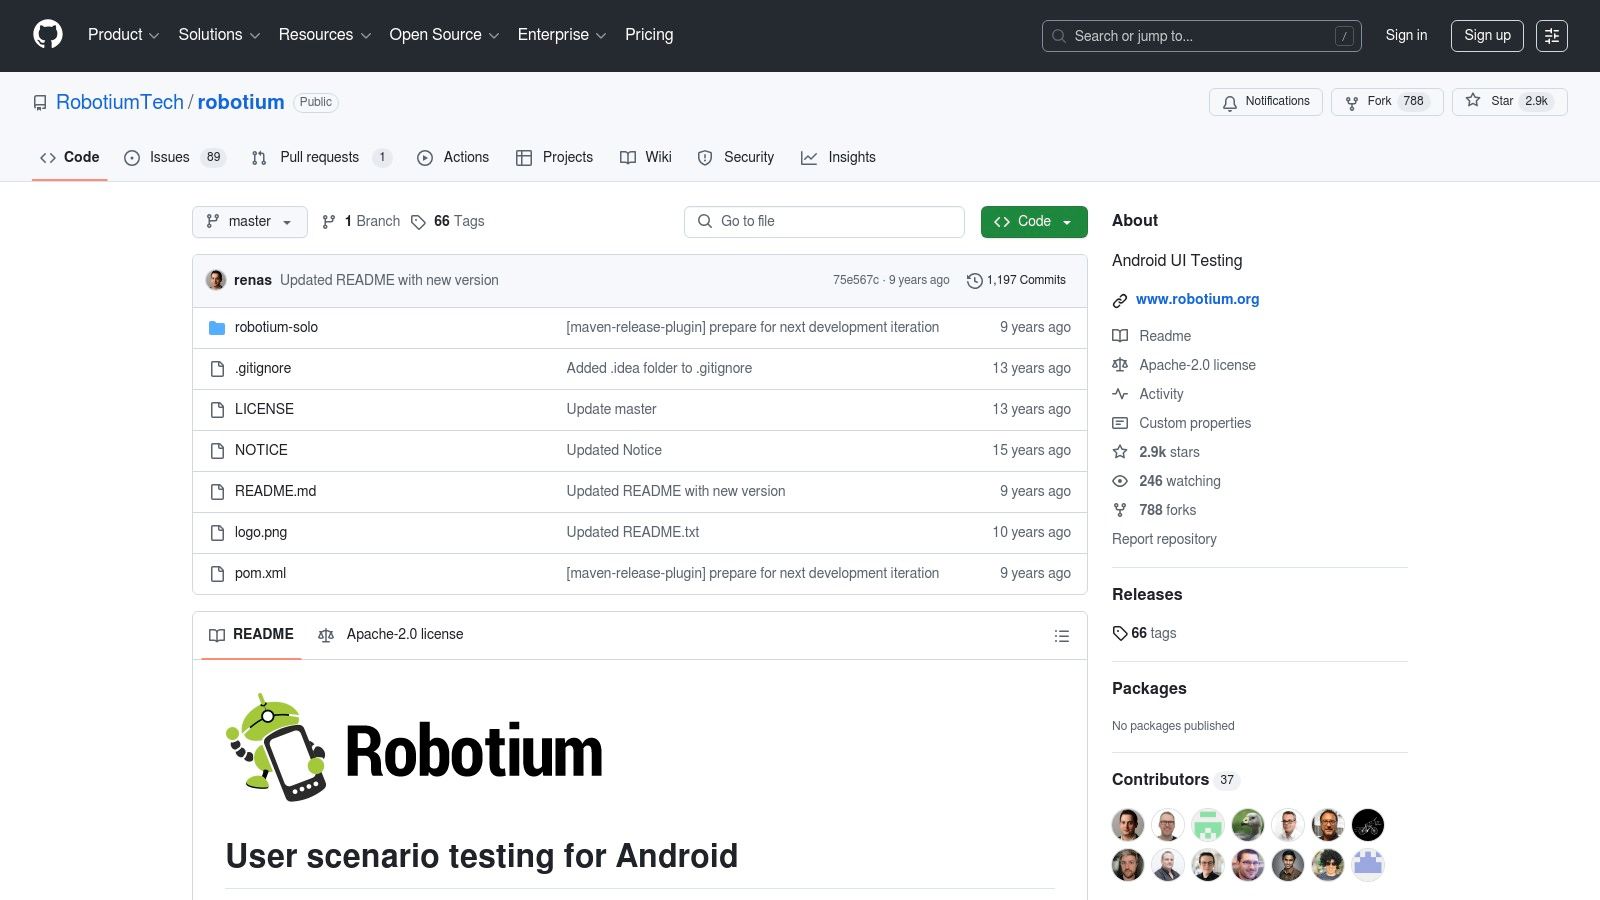
Task: Open the GitHub home logo
Action: click(48, 35)
